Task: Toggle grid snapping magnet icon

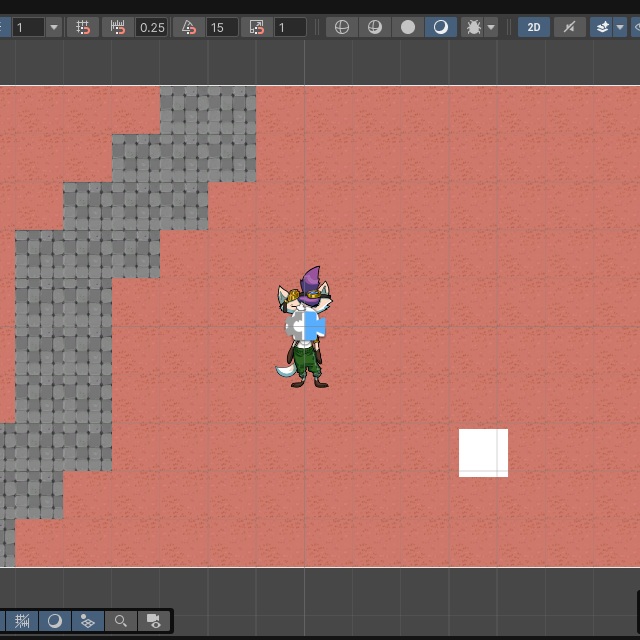Action: pos(83,27)
